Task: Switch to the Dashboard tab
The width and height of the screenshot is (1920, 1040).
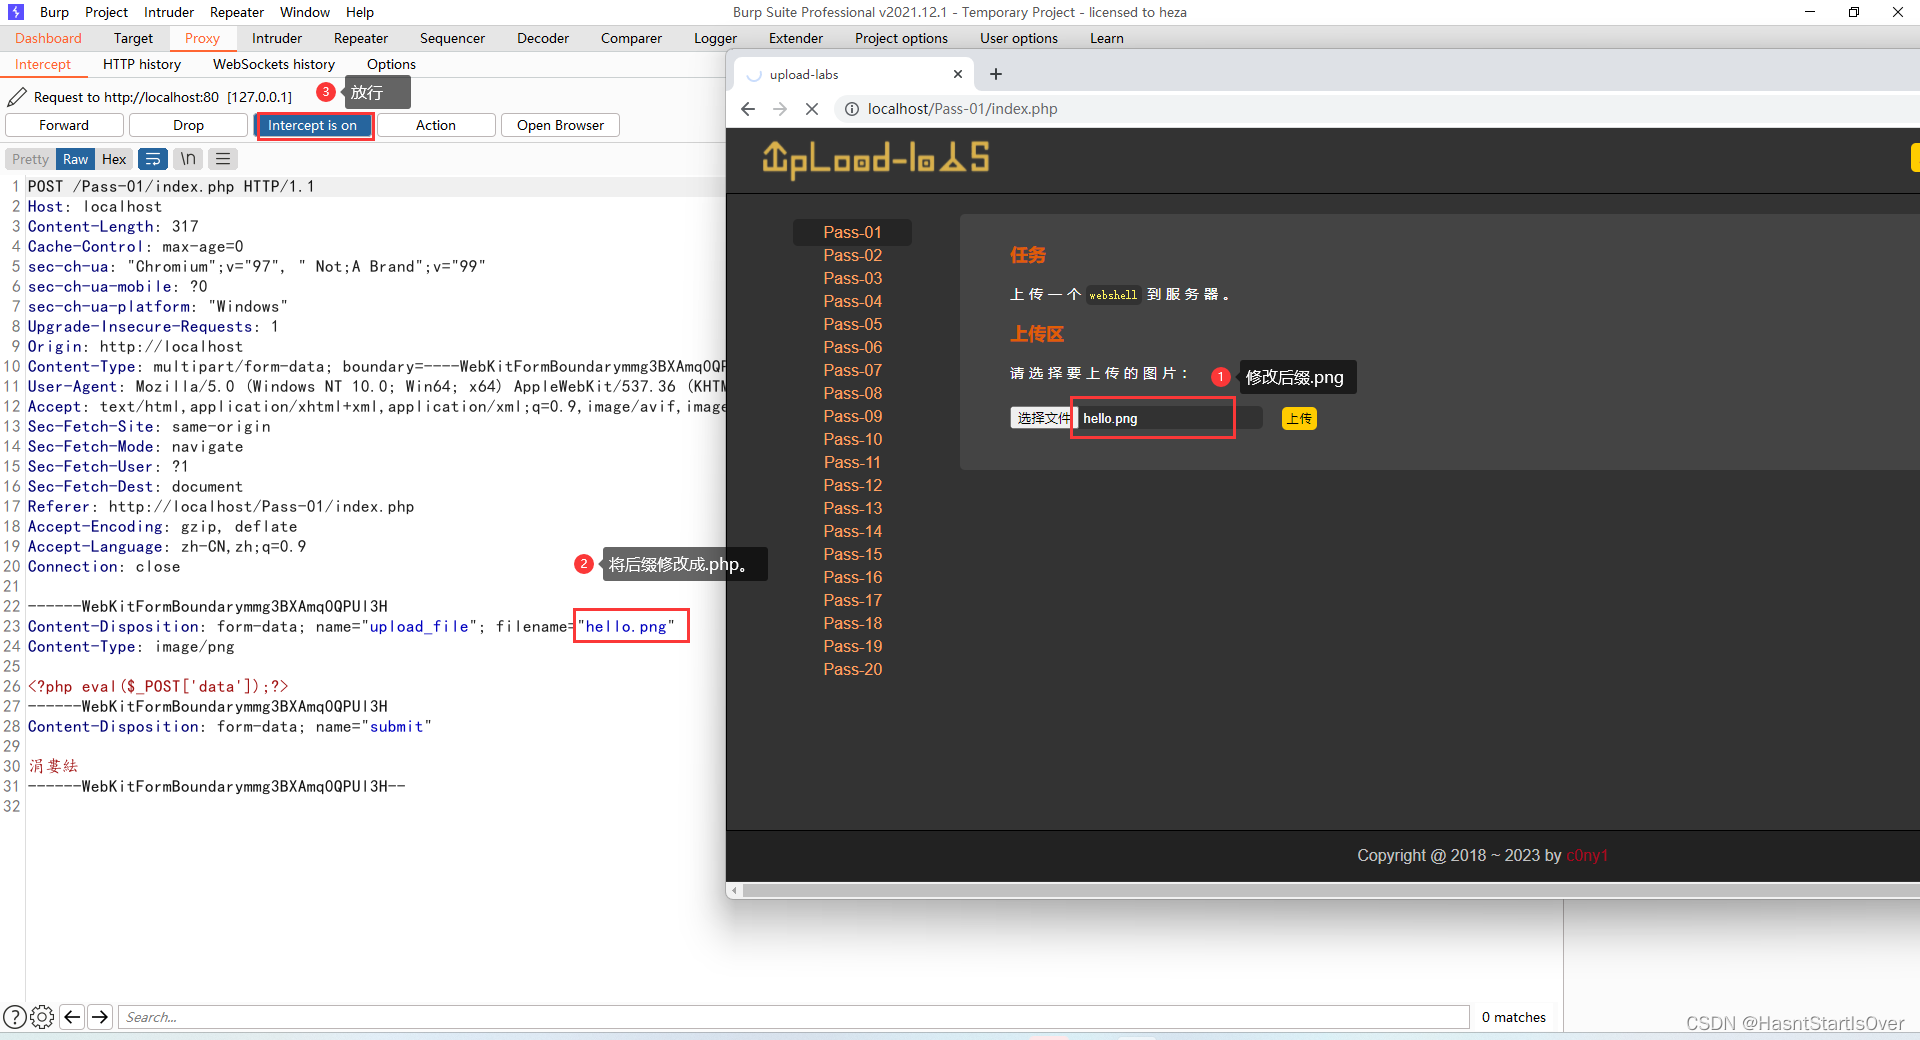Action: (x=48, y=38)
